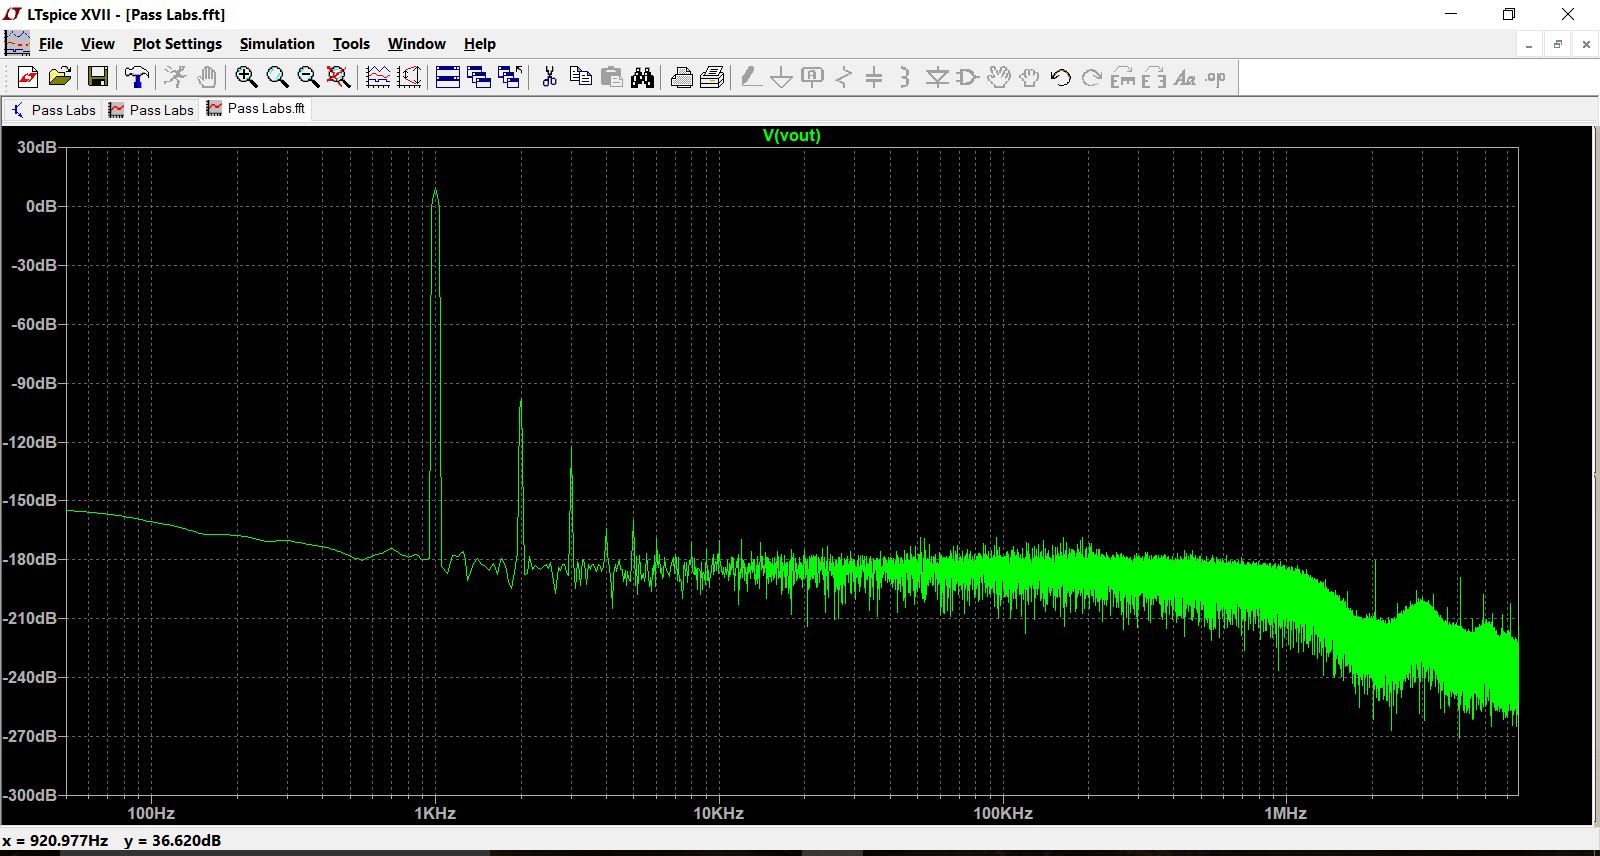Select the Capacitor component tool
This screenshot has width=1600, height=856.
(874, 77)
